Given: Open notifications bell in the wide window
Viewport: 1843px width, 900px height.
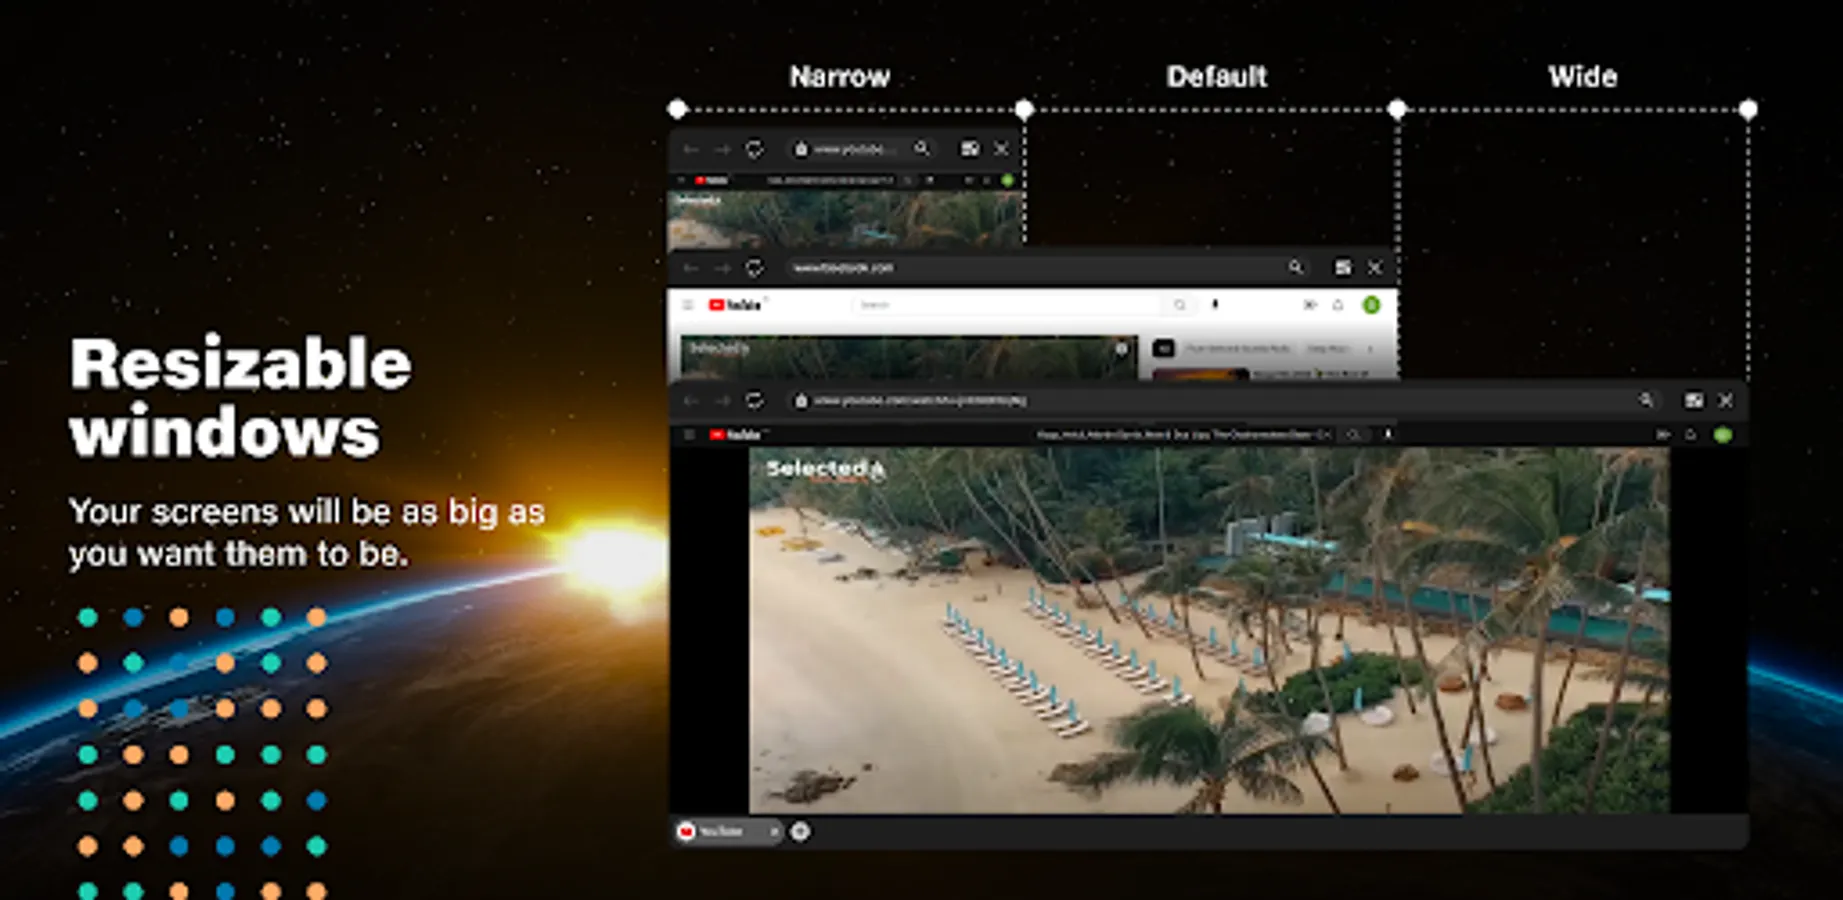Looking at the screenshot, I should pos(1691,435).
